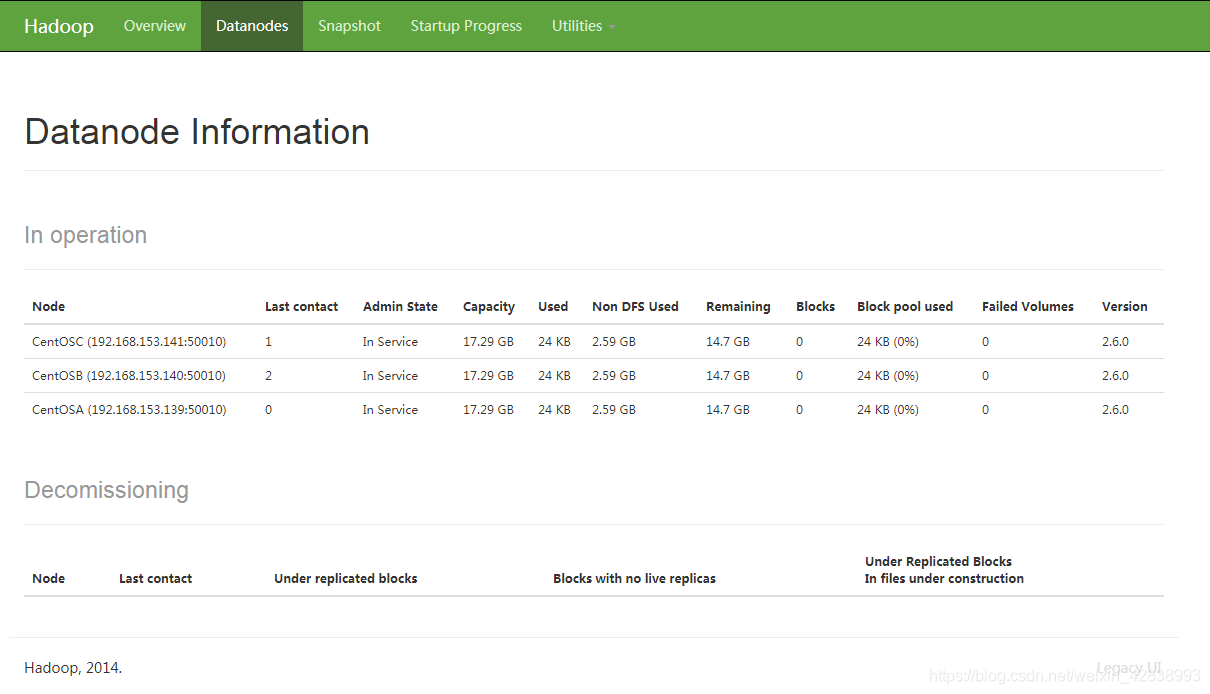Click the Blocks column header
1210x694 pixels.
coord(815,307)
